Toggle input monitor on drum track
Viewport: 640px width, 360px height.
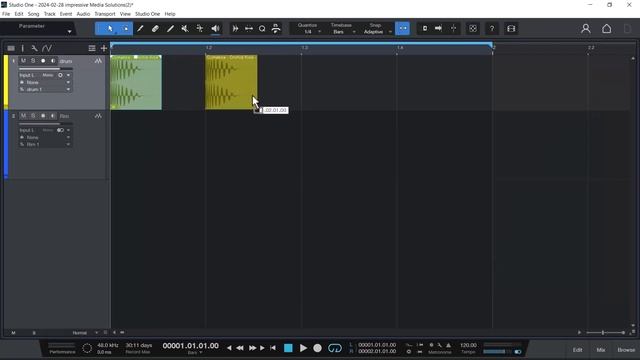[53, 61]
